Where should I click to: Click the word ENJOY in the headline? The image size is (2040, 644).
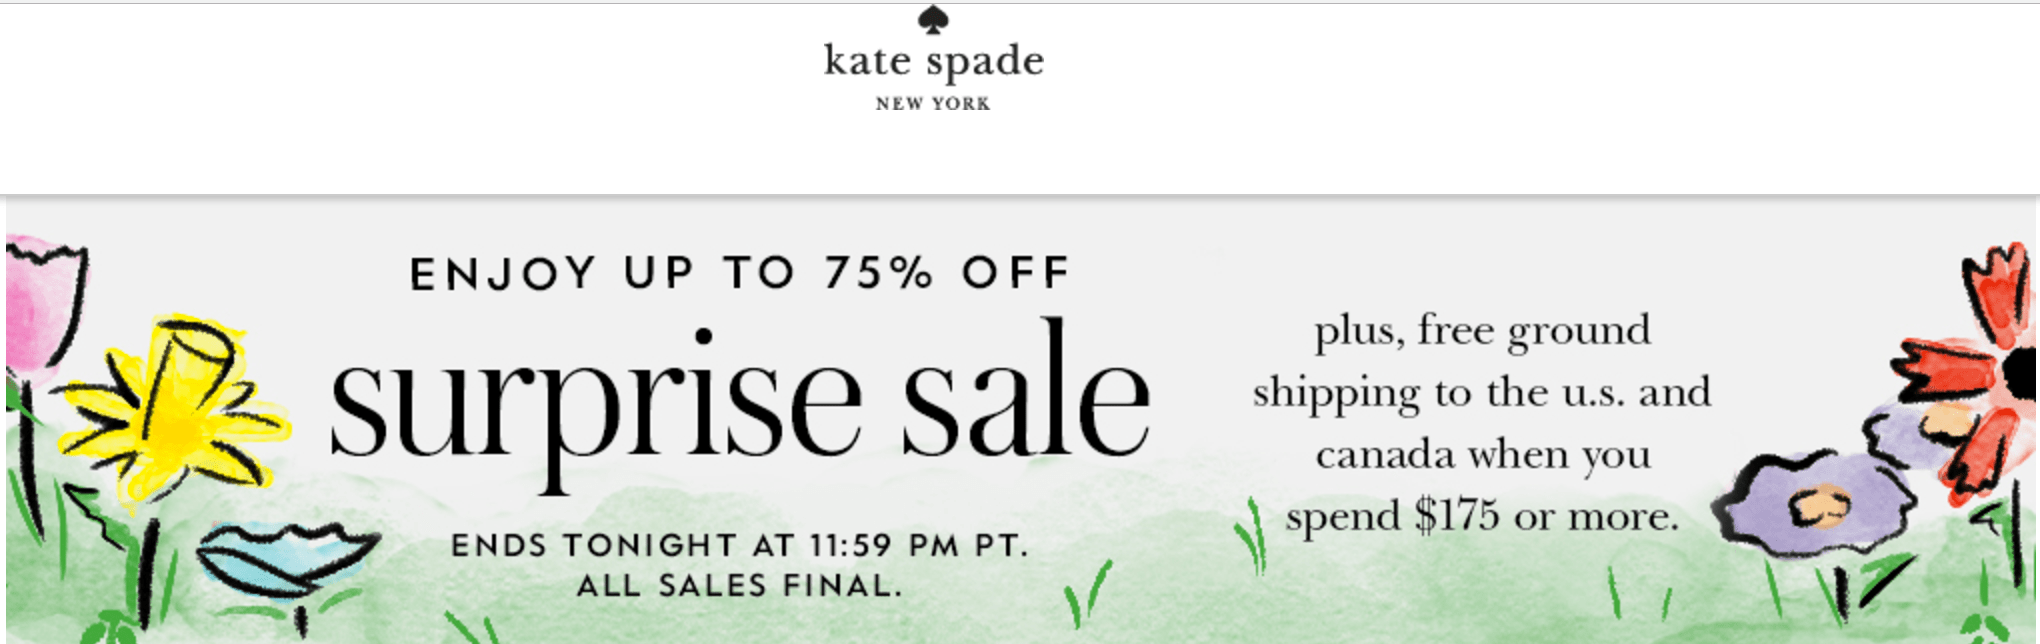[x=503, y=274]
